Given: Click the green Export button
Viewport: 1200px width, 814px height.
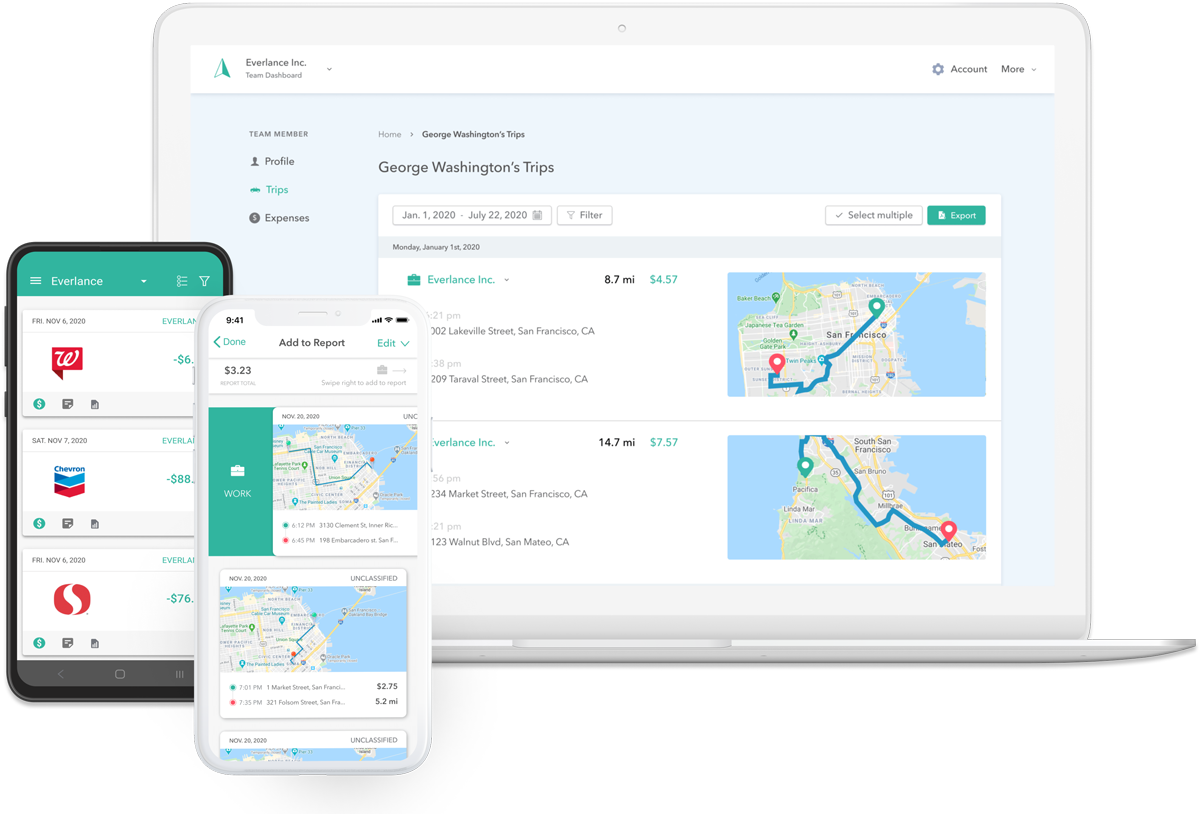Looking at the screenshot, I should 956,215.
